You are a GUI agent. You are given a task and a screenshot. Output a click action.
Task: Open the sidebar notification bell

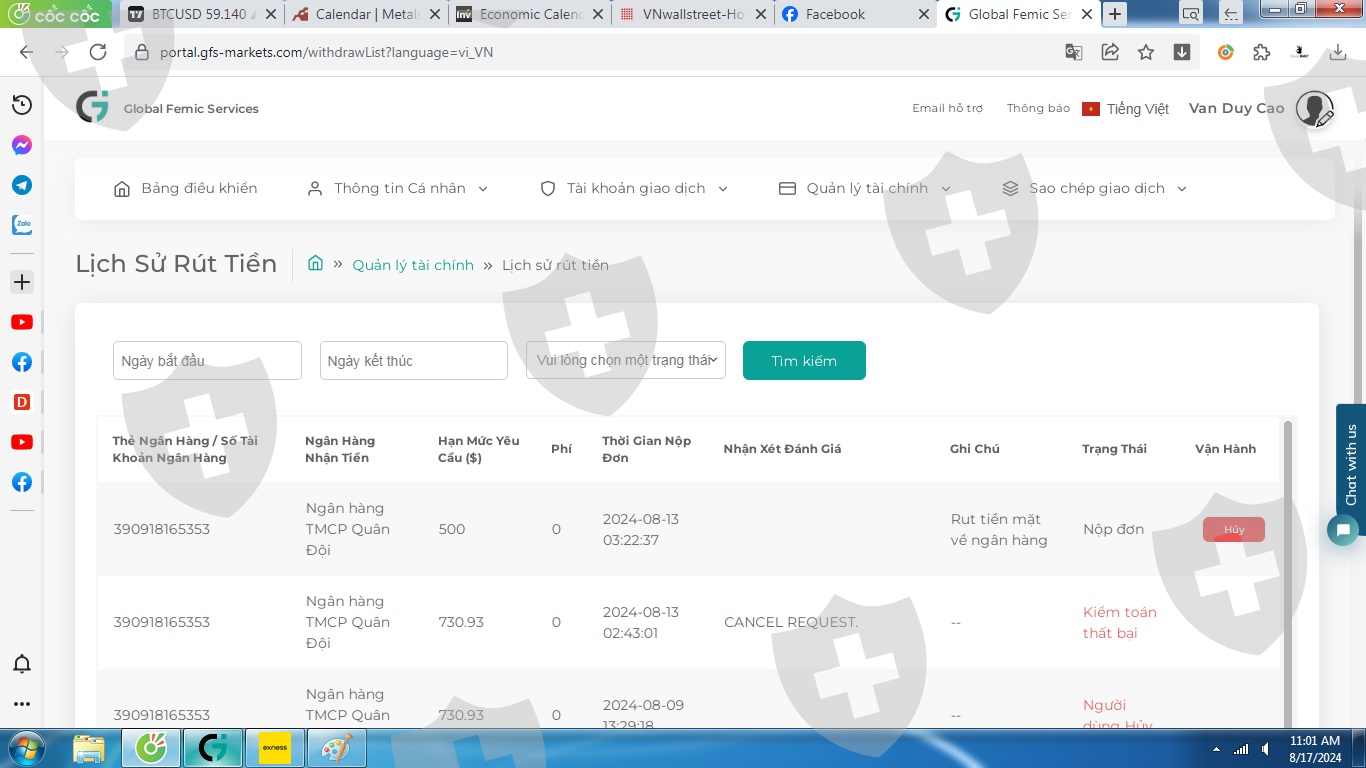[21, 664]
